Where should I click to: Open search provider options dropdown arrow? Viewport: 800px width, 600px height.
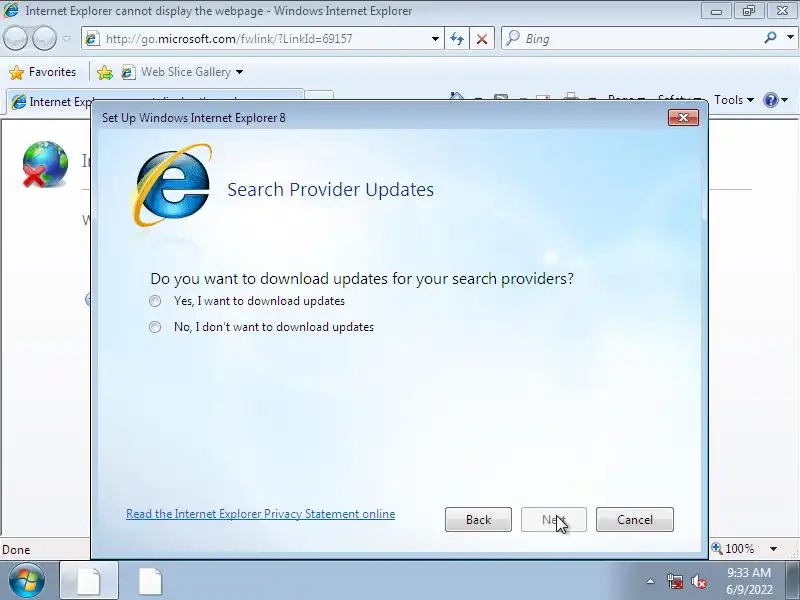[x=790, y=38]
